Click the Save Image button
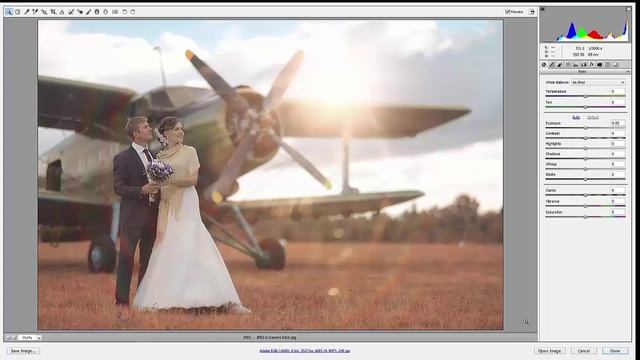 tap(23, 351)
